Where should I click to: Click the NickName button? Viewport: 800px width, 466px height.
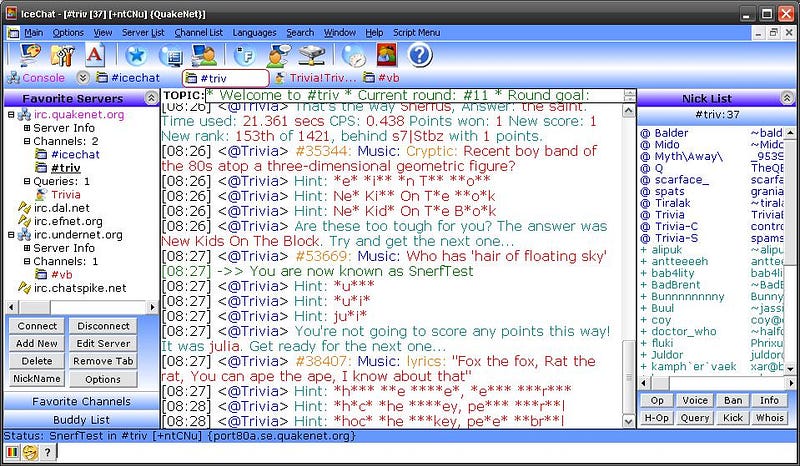(37, 379)
